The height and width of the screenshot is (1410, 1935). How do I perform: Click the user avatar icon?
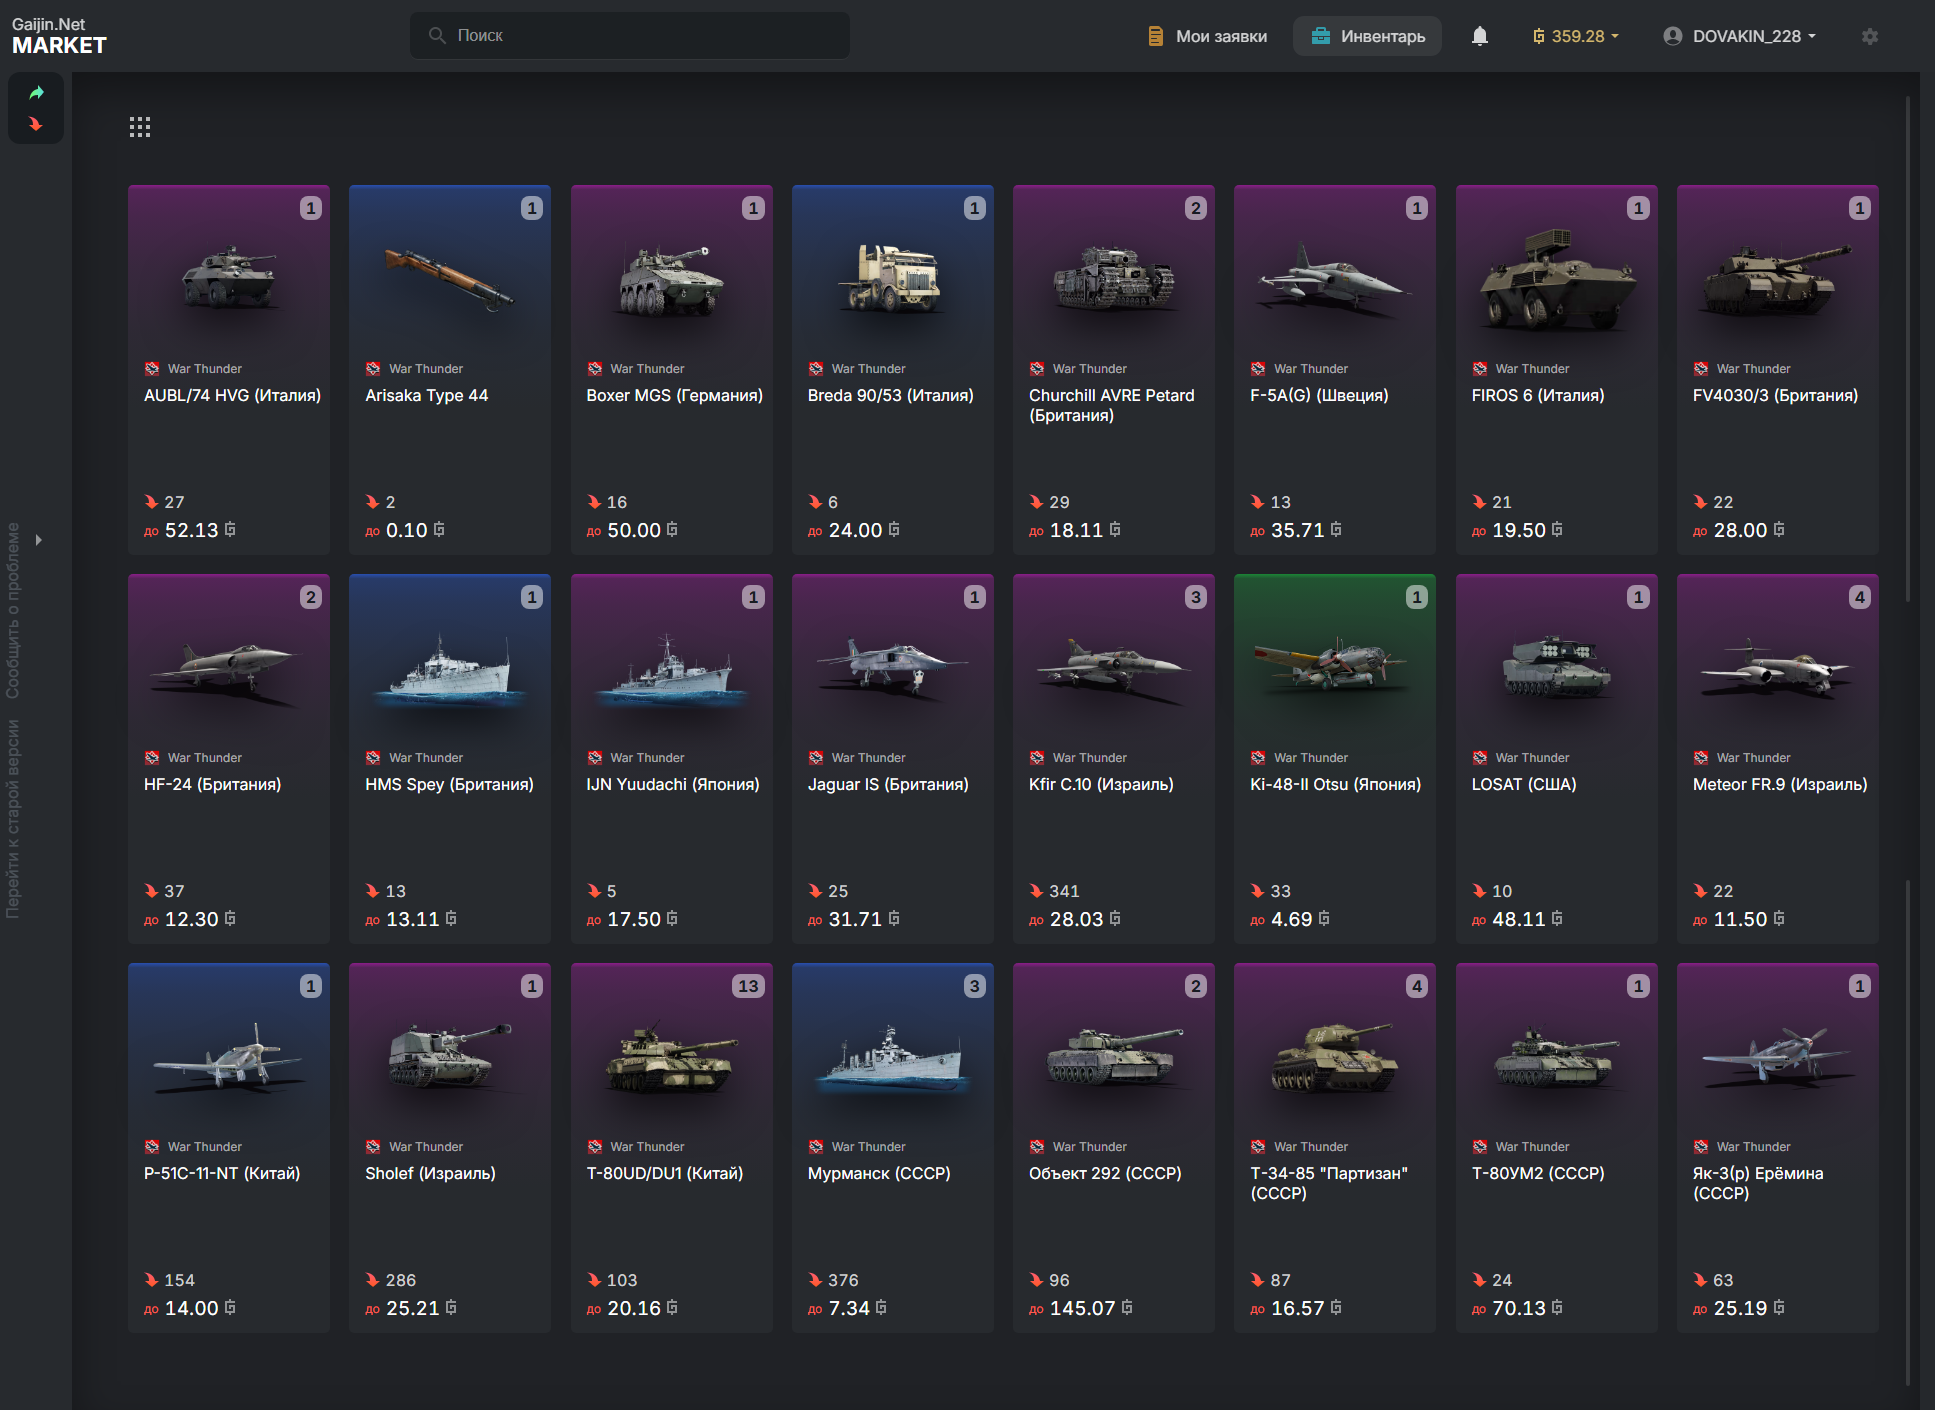[x=1672, y=36]
